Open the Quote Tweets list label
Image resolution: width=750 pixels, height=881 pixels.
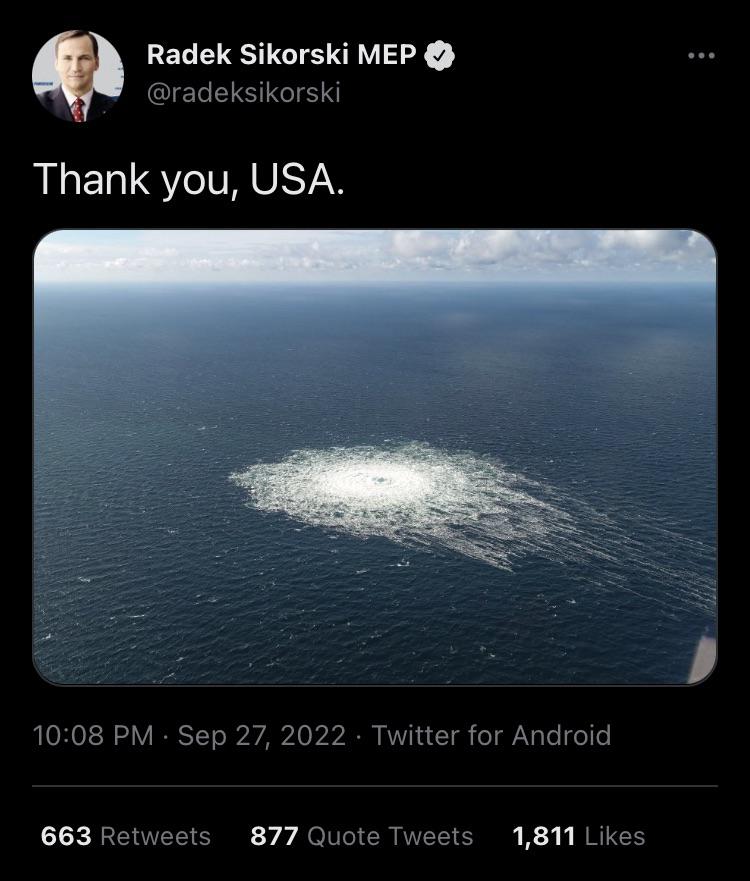pos(390,836)
